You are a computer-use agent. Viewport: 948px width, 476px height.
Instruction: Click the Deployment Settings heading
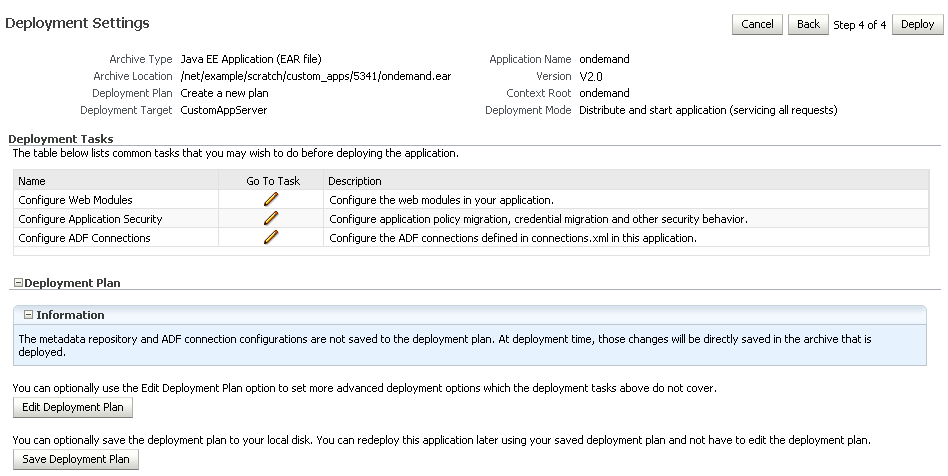[77, 23]
